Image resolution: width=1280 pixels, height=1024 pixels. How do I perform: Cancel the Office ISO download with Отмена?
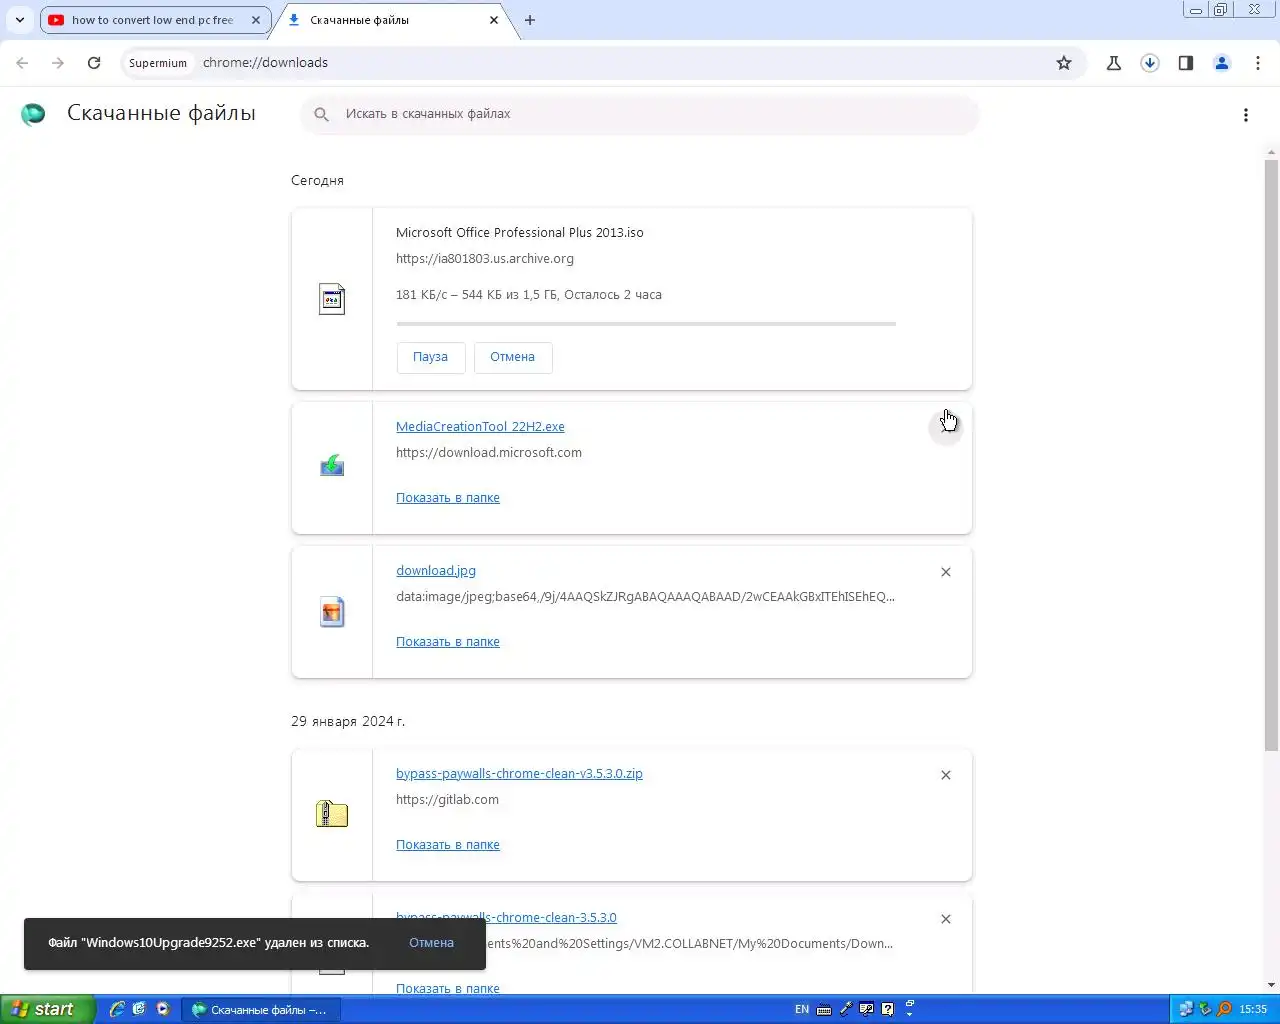pyautogui.click(x=513, y=357)
